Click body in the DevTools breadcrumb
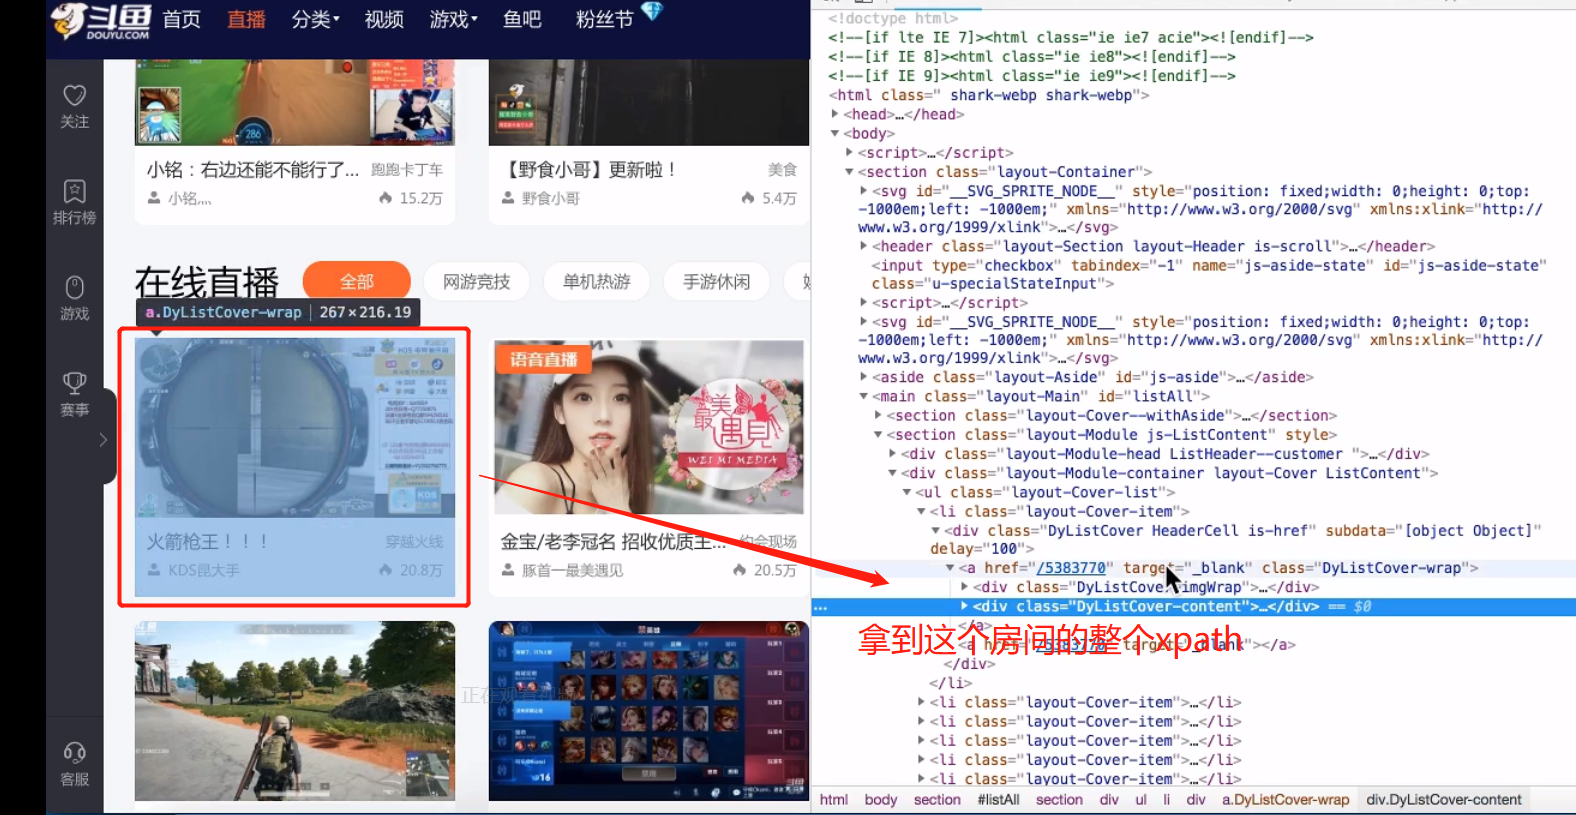Screen dimensions: 1576x815 click(x=880, y=800)
